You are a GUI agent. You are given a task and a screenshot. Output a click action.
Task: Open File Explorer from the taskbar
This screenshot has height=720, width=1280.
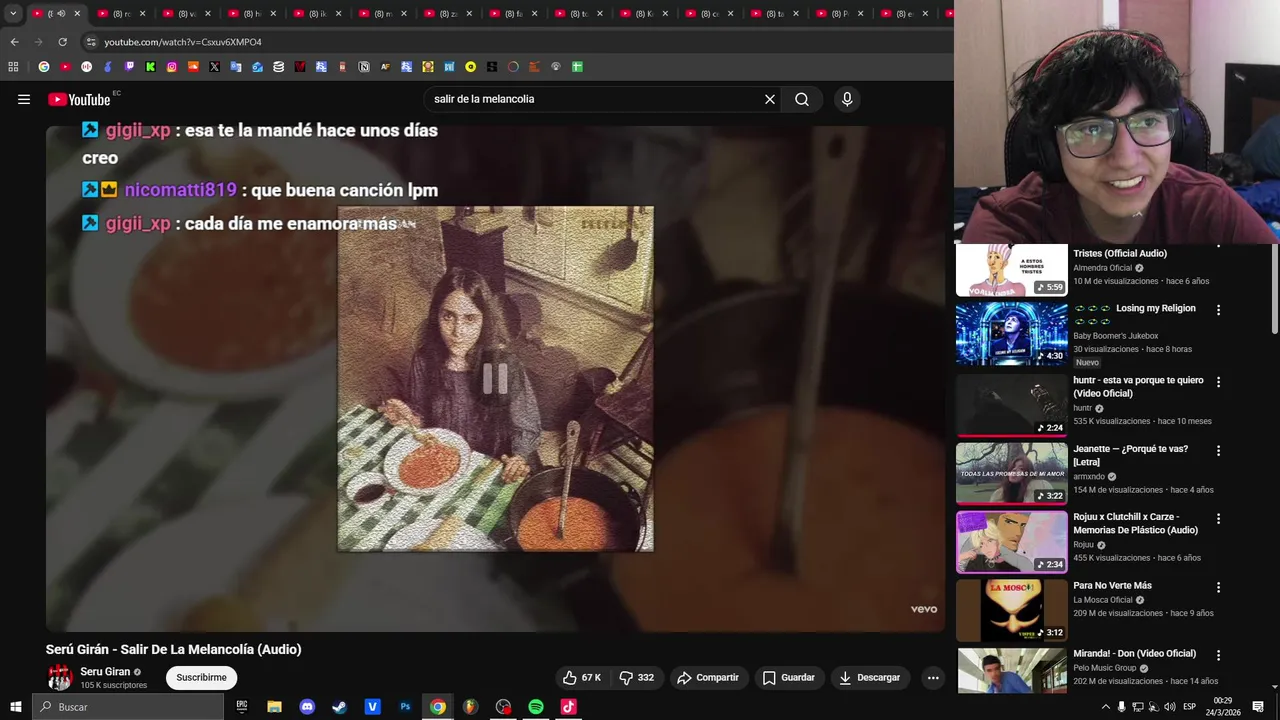pyautogui.click(x=274, y=707)
